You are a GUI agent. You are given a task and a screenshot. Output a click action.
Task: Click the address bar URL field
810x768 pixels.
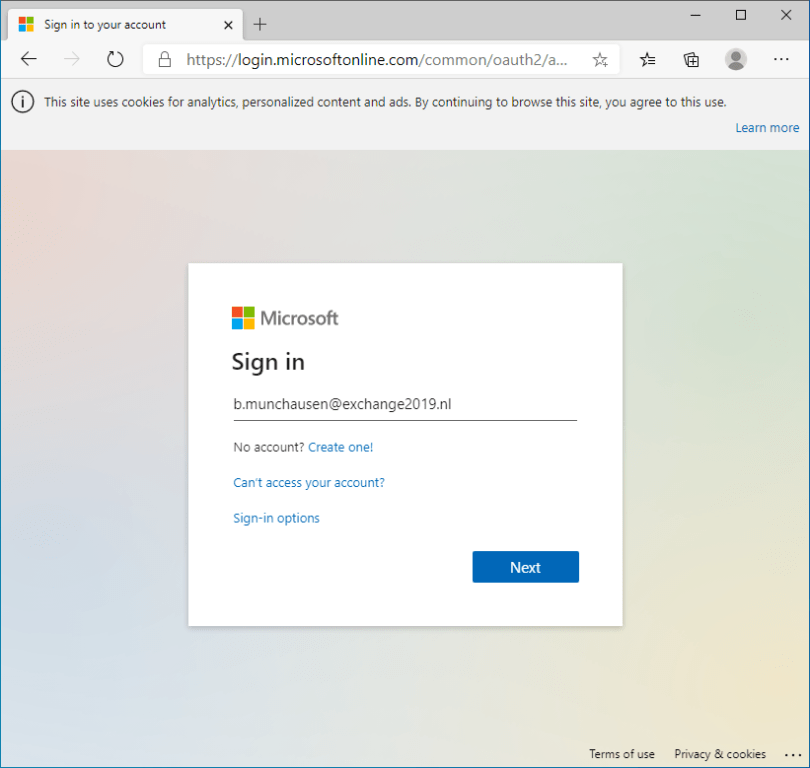pyautogui.click(x=380, y=60)
